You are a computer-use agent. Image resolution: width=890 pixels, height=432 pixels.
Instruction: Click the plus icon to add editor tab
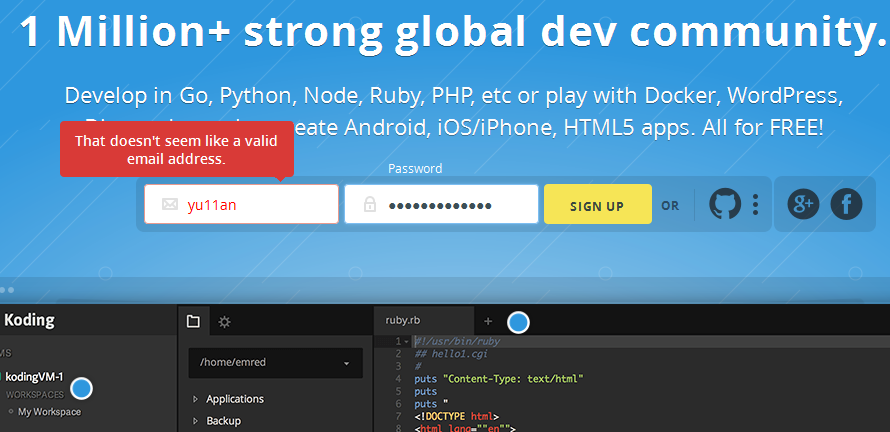pyautogui.click(x=488, y=321)
